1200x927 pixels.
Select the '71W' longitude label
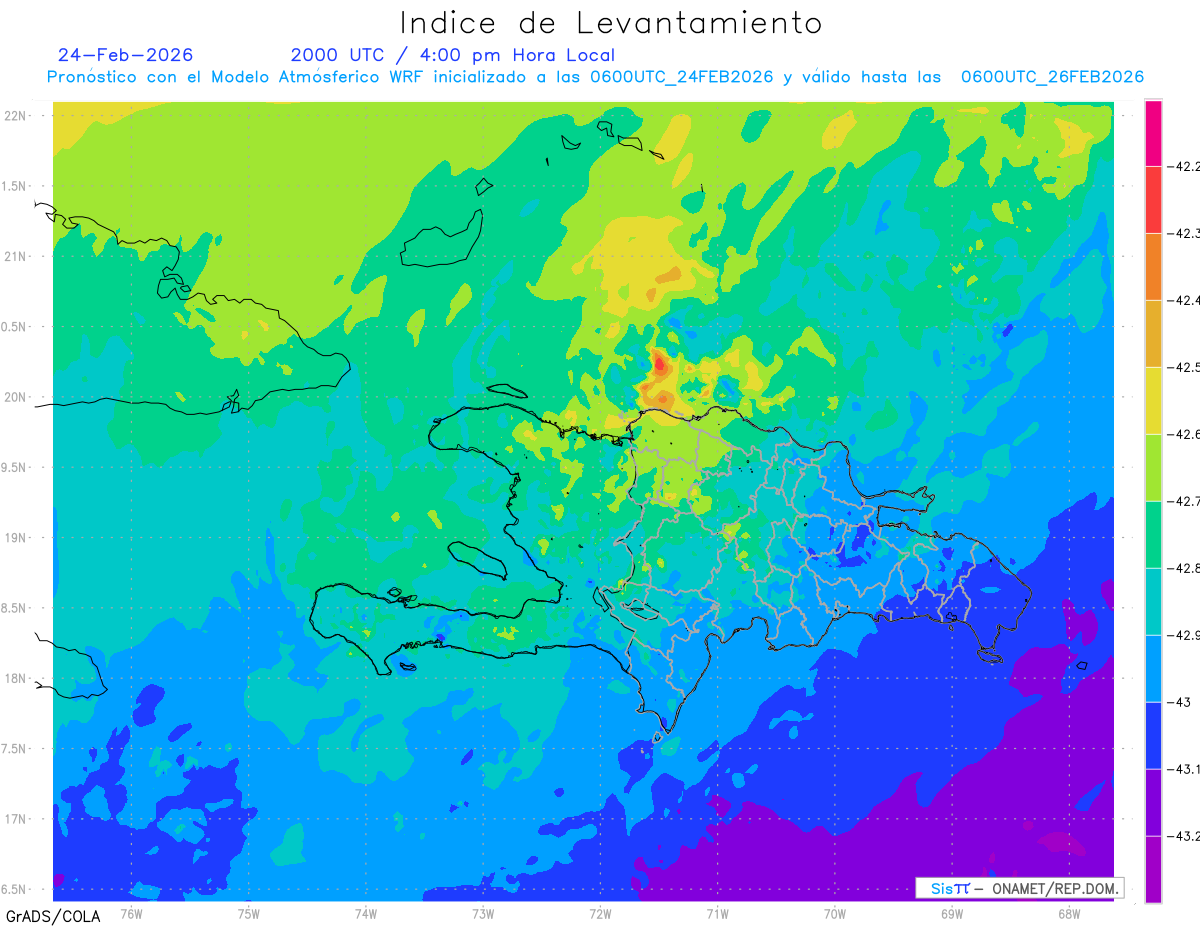click(x=717, y=912)
